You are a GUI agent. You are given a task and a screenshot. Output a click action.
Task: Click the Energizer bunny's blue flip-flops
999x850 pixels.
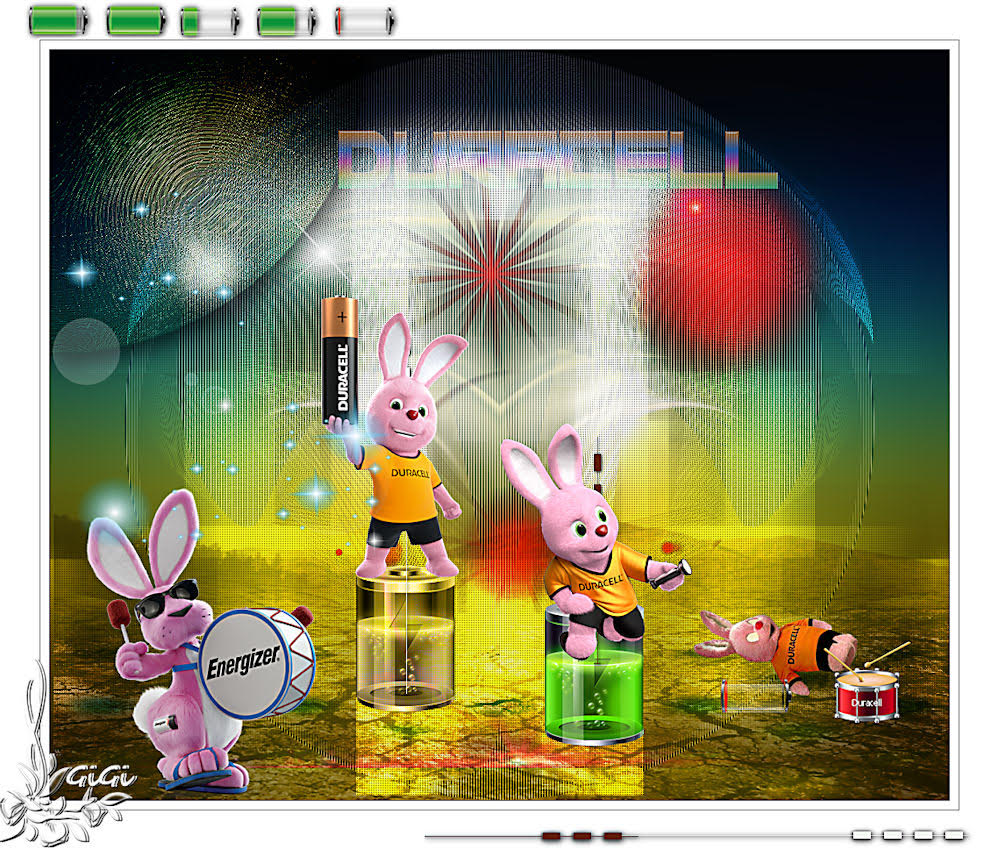pos(204,779)
